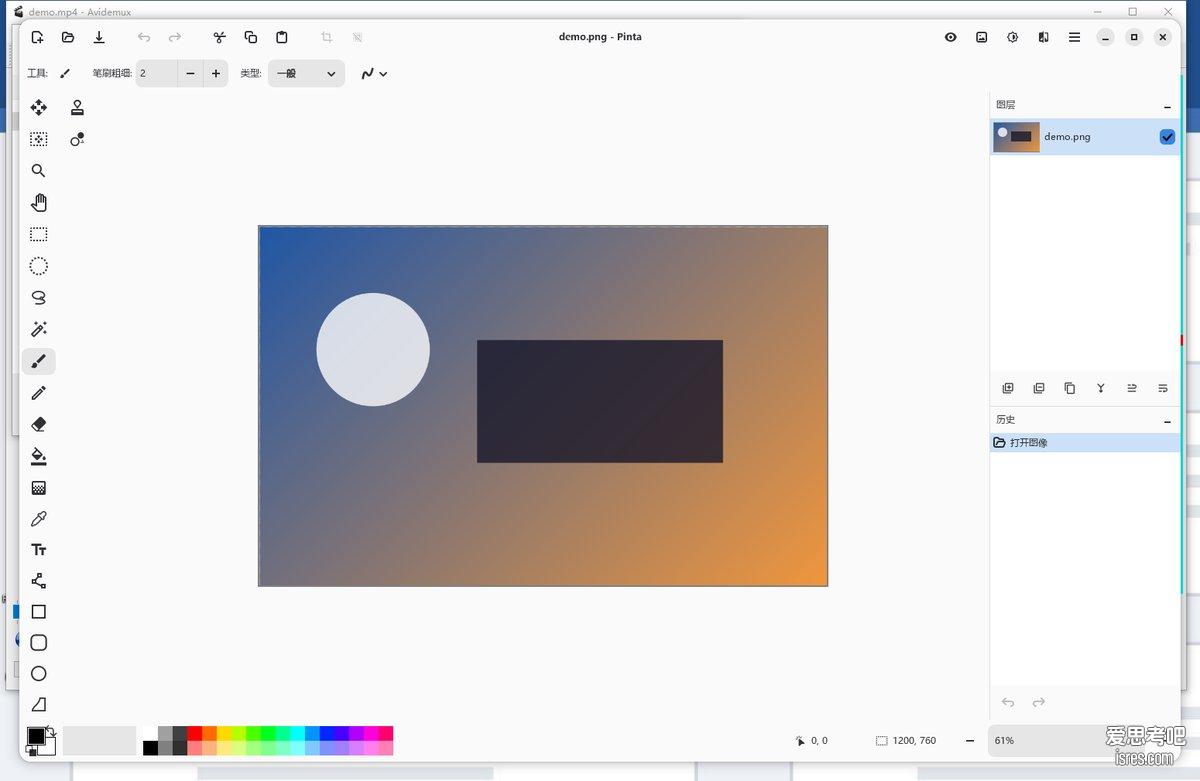Open the Image menu in header
Screen dimensions: 1200x781
(x=982, y=37)
